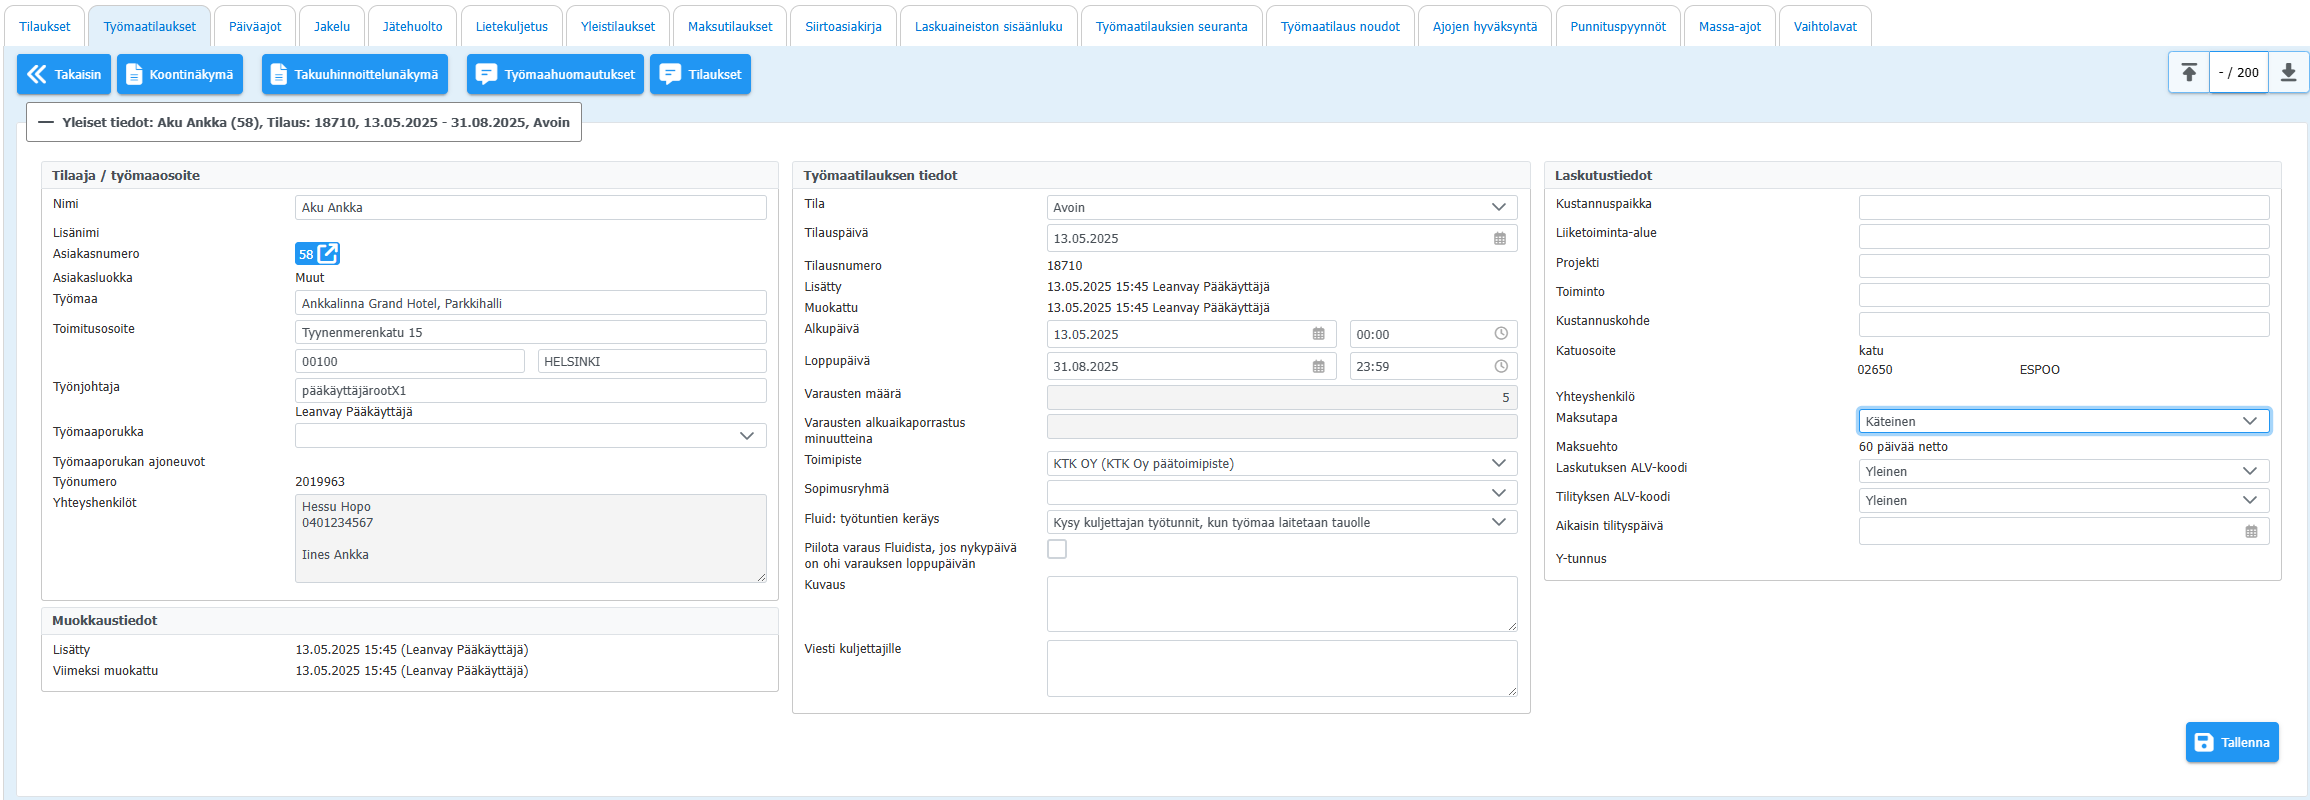Click the Kustannuspaikka input field
The image size is (2310, 800).
[2063, 208]
